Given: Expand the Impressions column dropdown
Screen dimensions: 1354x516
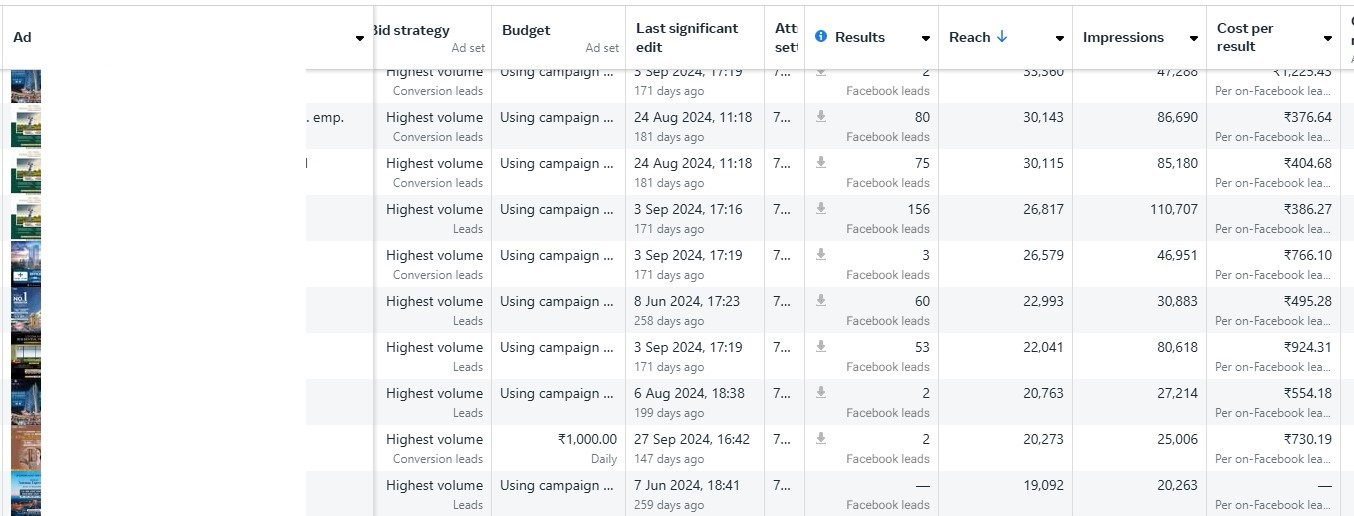Looking at the screenshot, I should (x=1193, y=38).
